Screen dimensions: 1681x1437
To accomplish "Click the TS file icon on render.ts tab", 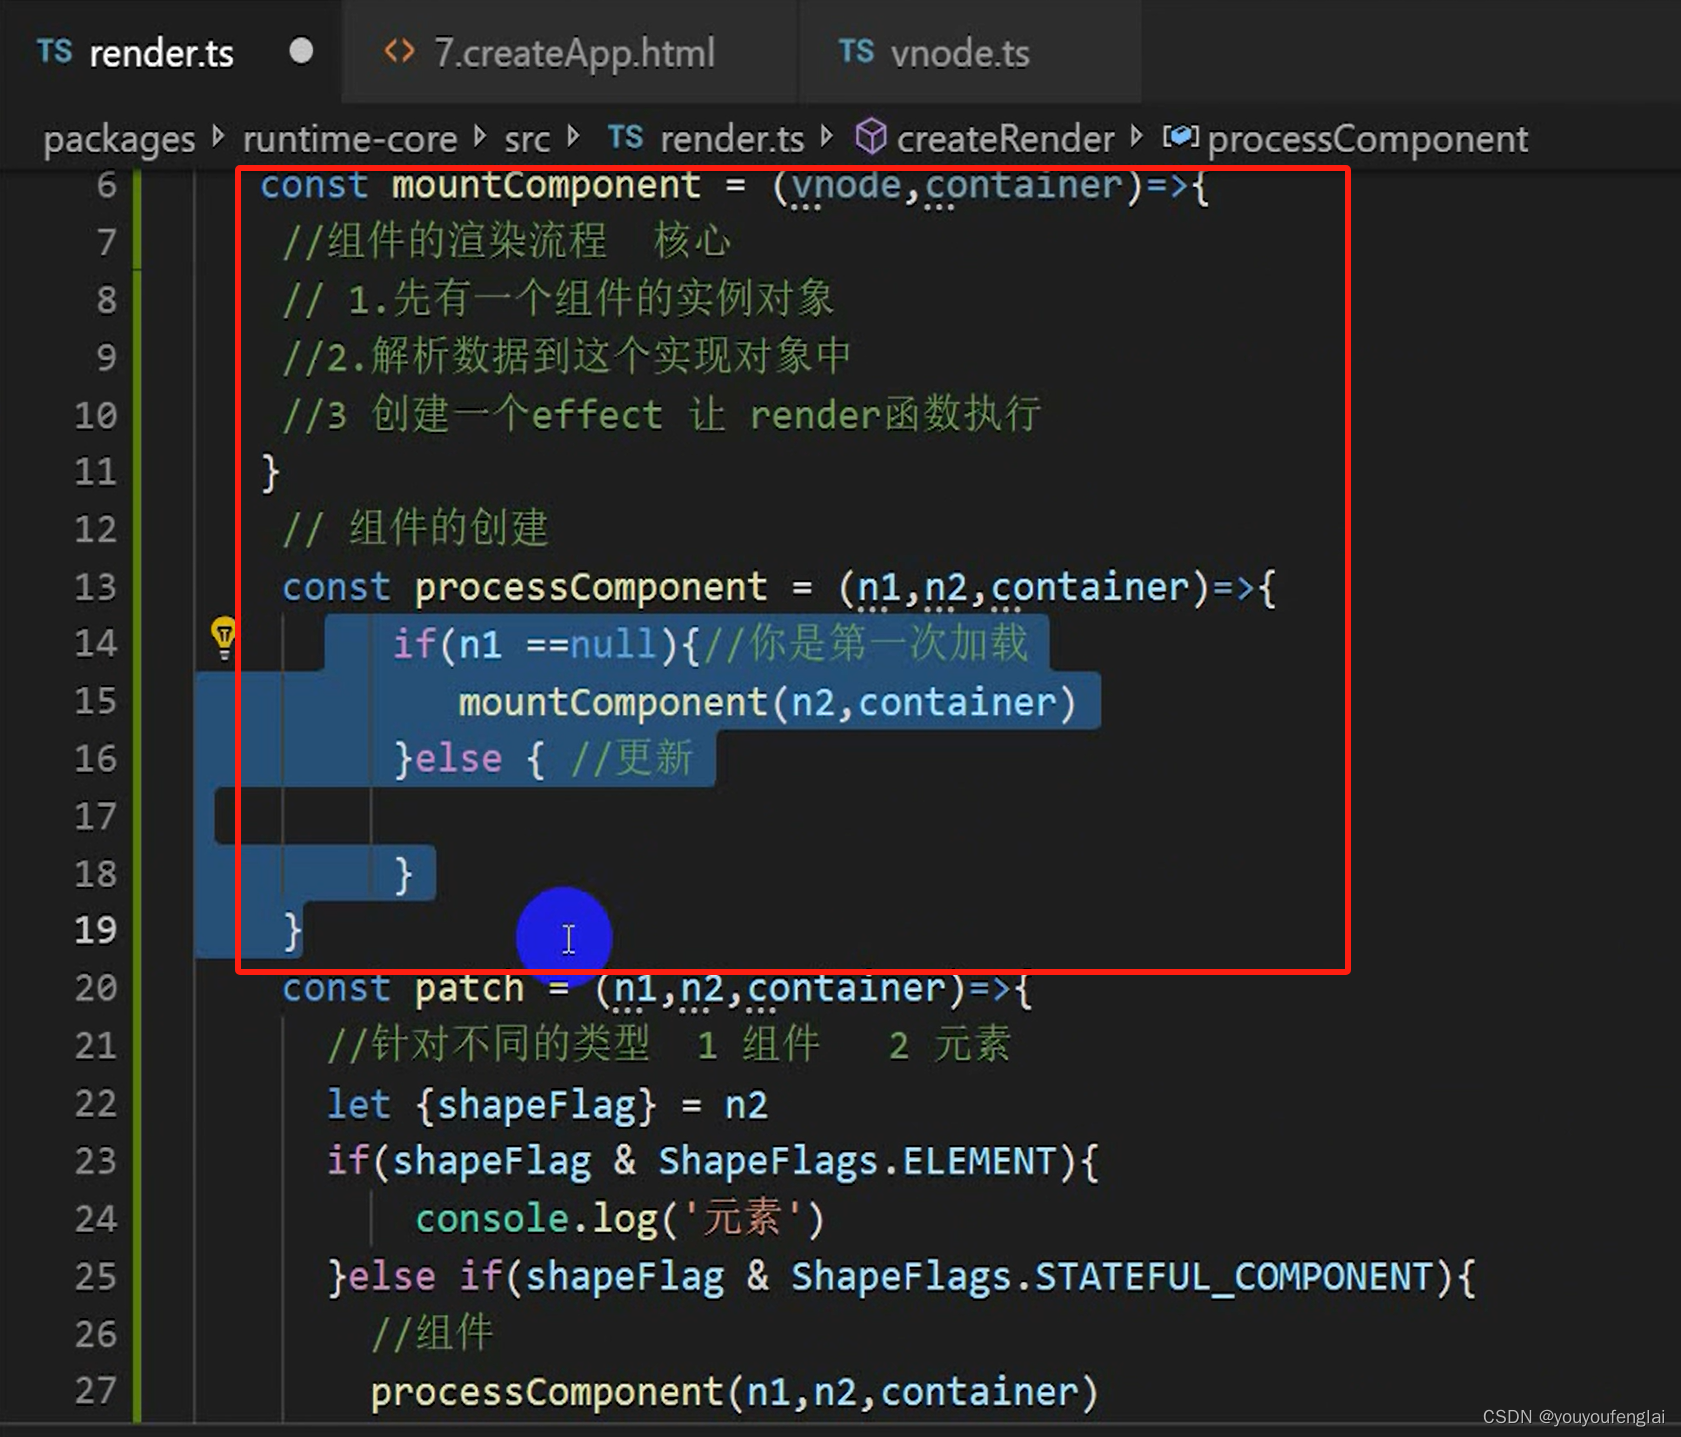I will [x=54, y=52].
